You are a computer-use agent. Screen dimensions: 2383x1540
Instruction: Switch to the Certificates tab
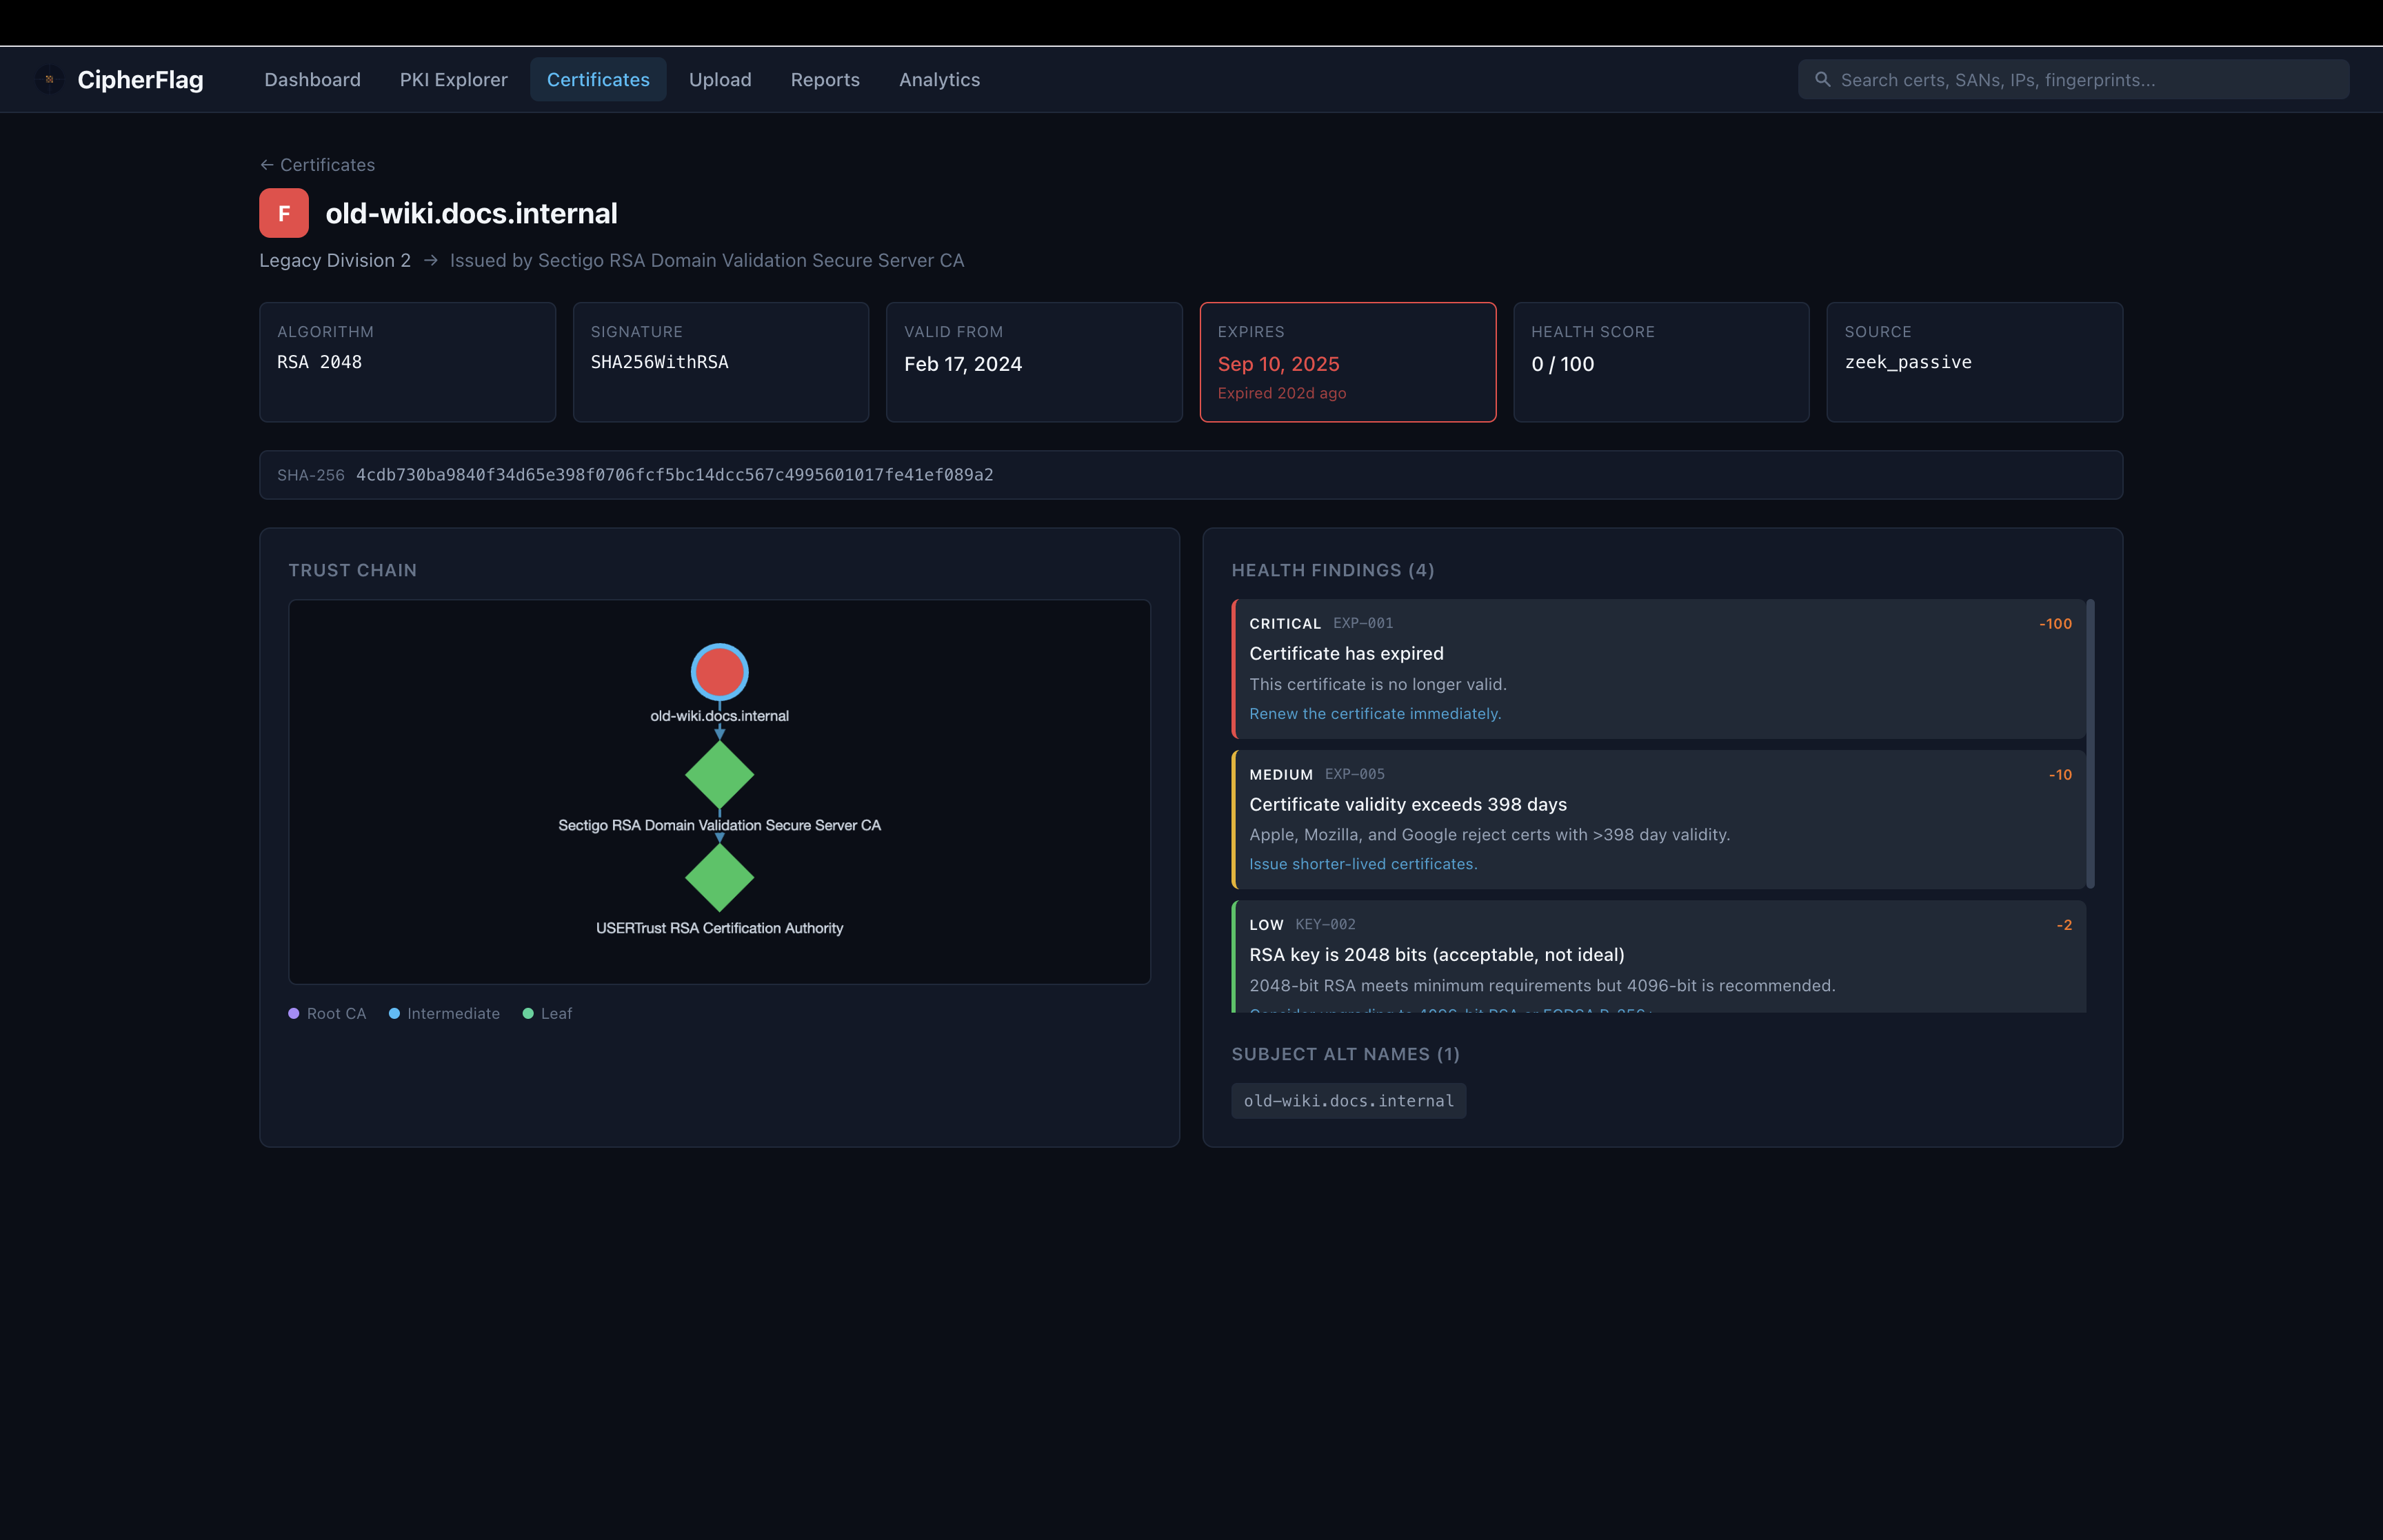tap(598, 79)
